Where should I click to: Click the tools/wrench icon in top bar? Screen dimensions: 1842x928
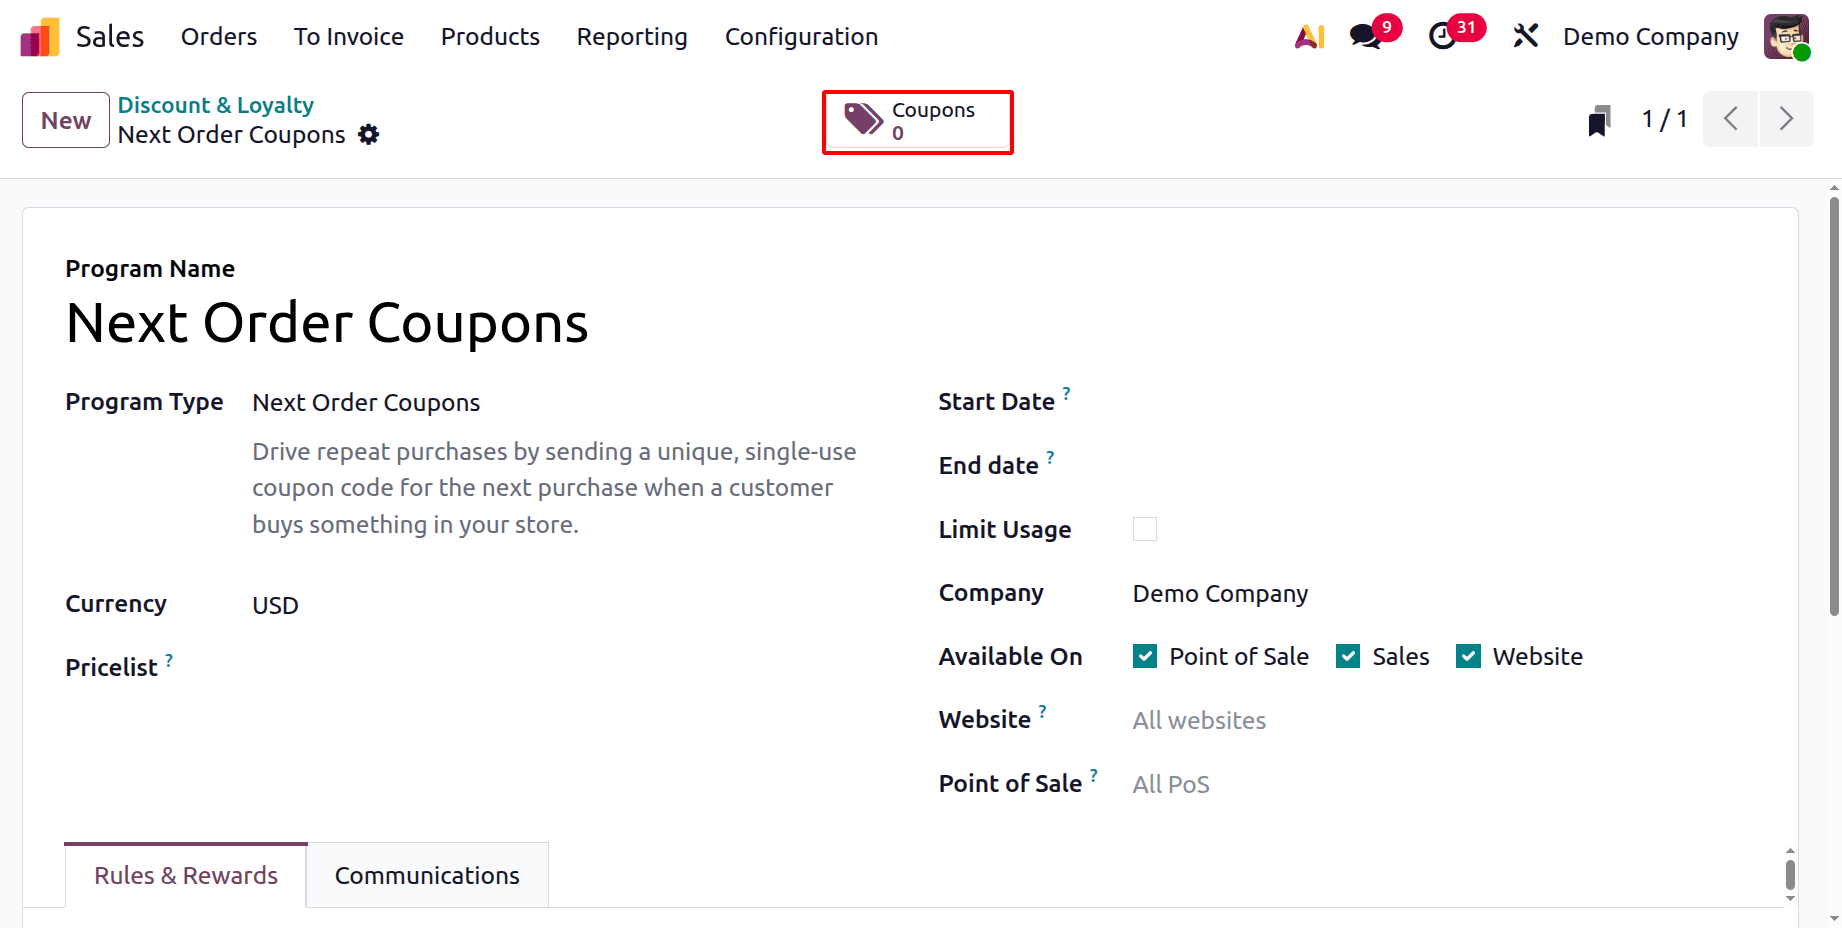pyautogui.click(x=1526, y=36)
